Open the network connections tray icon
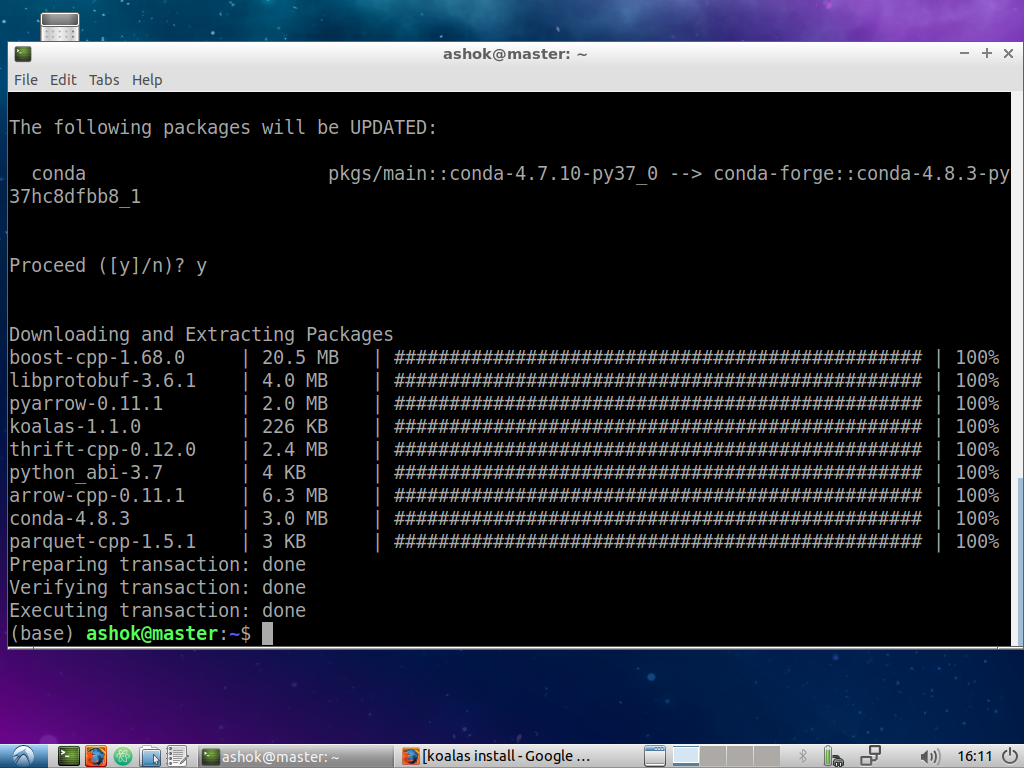This screenshot has height=768, width=1024. coord(870,756)
